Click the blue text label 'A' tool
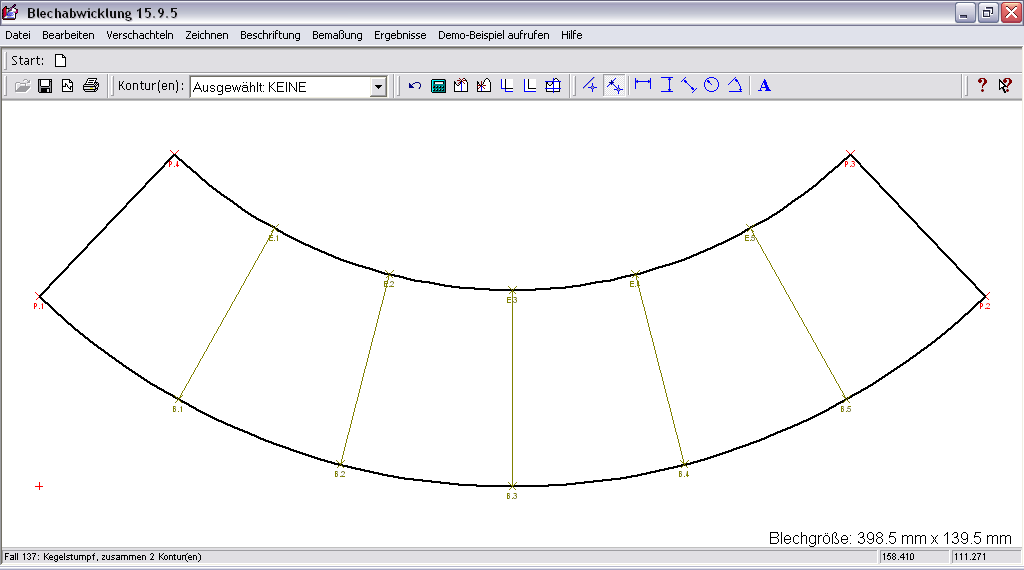 click(765, 86)
